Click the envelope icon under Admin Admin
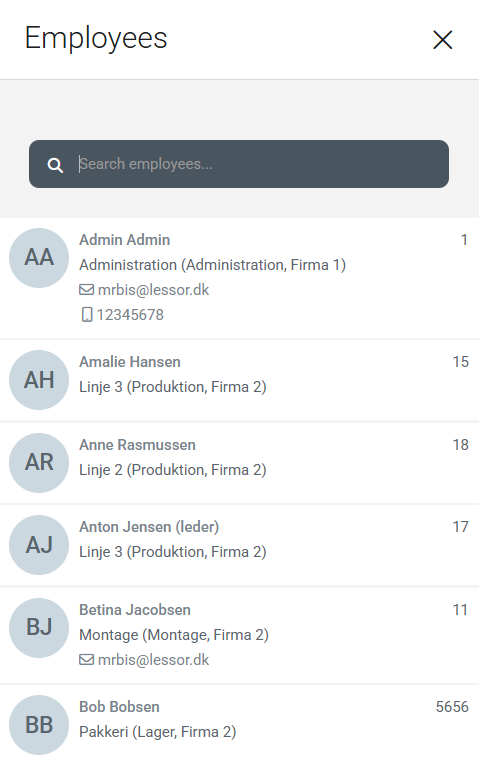 point(86,290)
